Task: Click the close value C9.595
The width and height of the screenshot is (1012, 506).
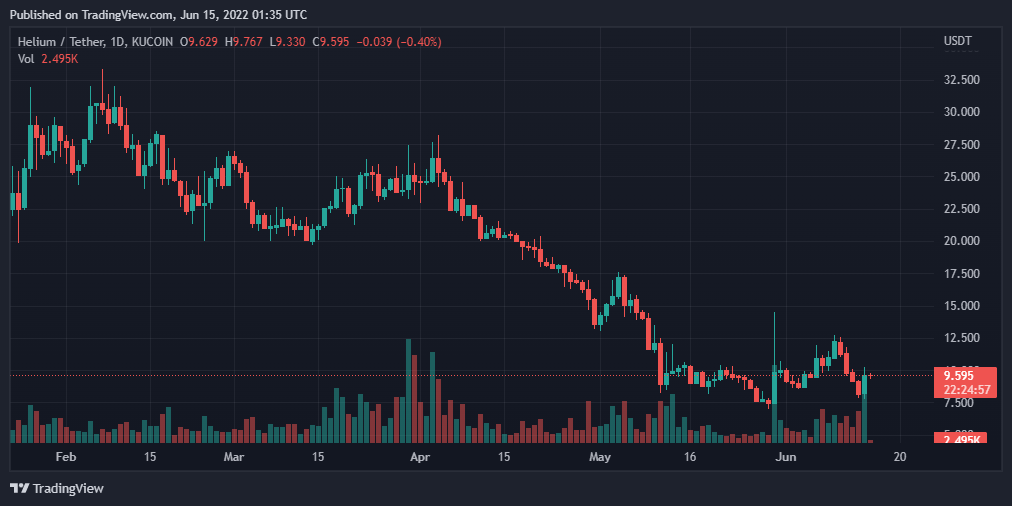Action: click(x=331, y=42)
